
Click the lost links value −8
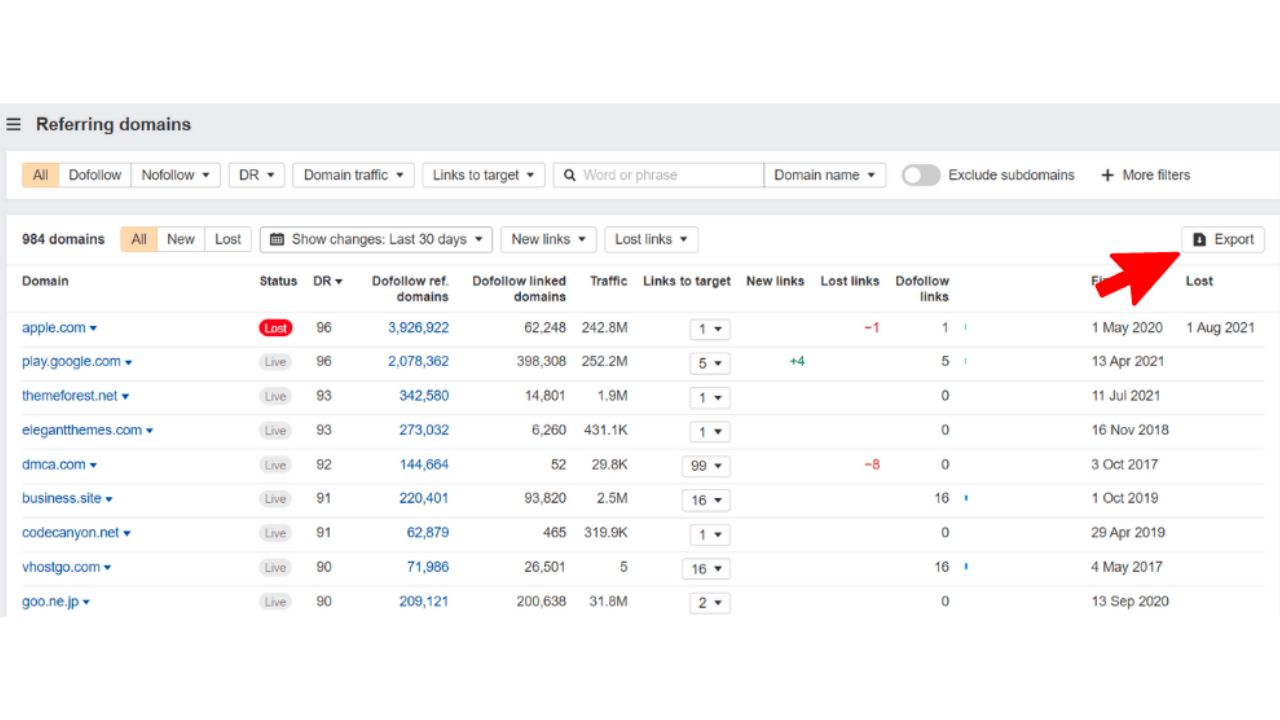point(872,464)
